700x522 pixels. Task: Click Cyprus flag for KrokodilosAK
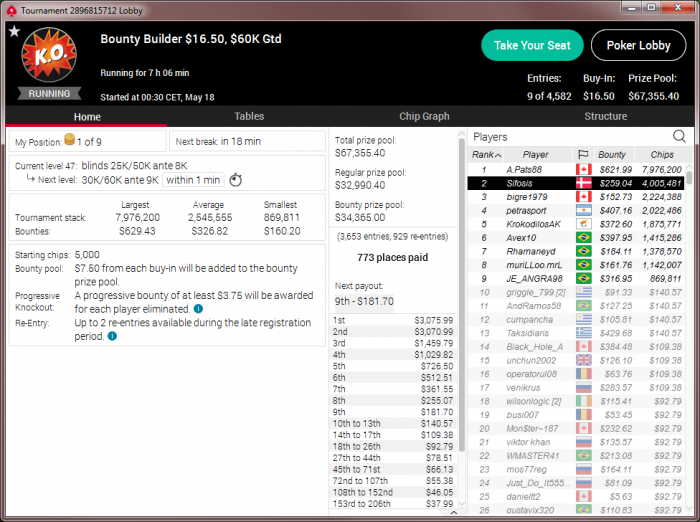pyautogui.click(x=583, y=224)
